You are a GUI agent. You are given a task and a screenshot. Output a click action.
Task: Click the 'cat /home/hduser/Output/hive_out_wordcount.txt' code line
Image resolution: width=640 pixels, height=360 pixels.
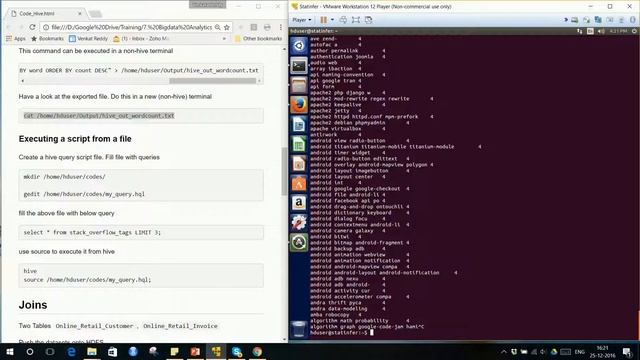tap(99, 116)
